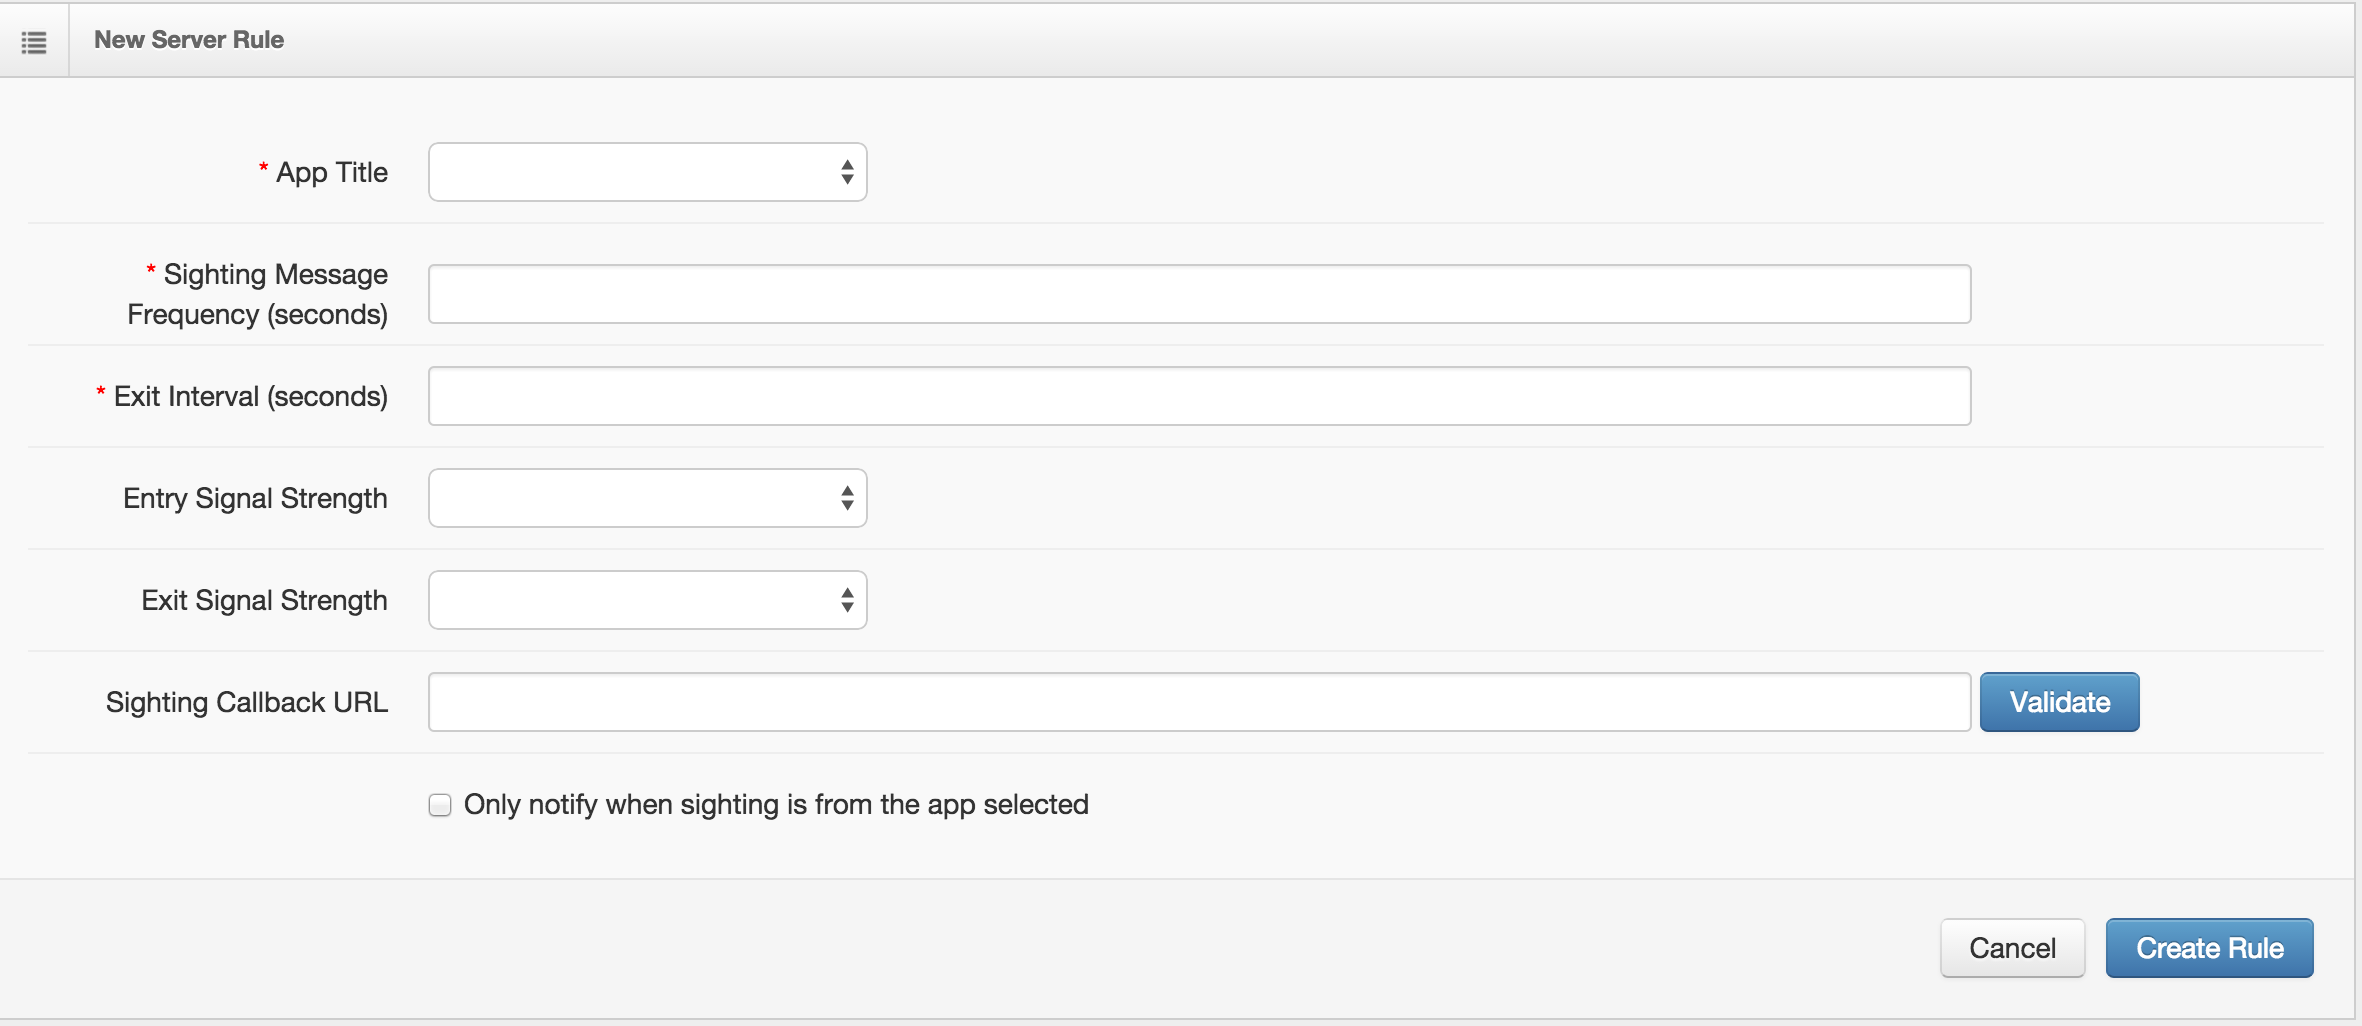Viewport: 2362px width, 1026px height.
Task: Click the arrows icon in App Title select
Action: click(x=847, y=172)
